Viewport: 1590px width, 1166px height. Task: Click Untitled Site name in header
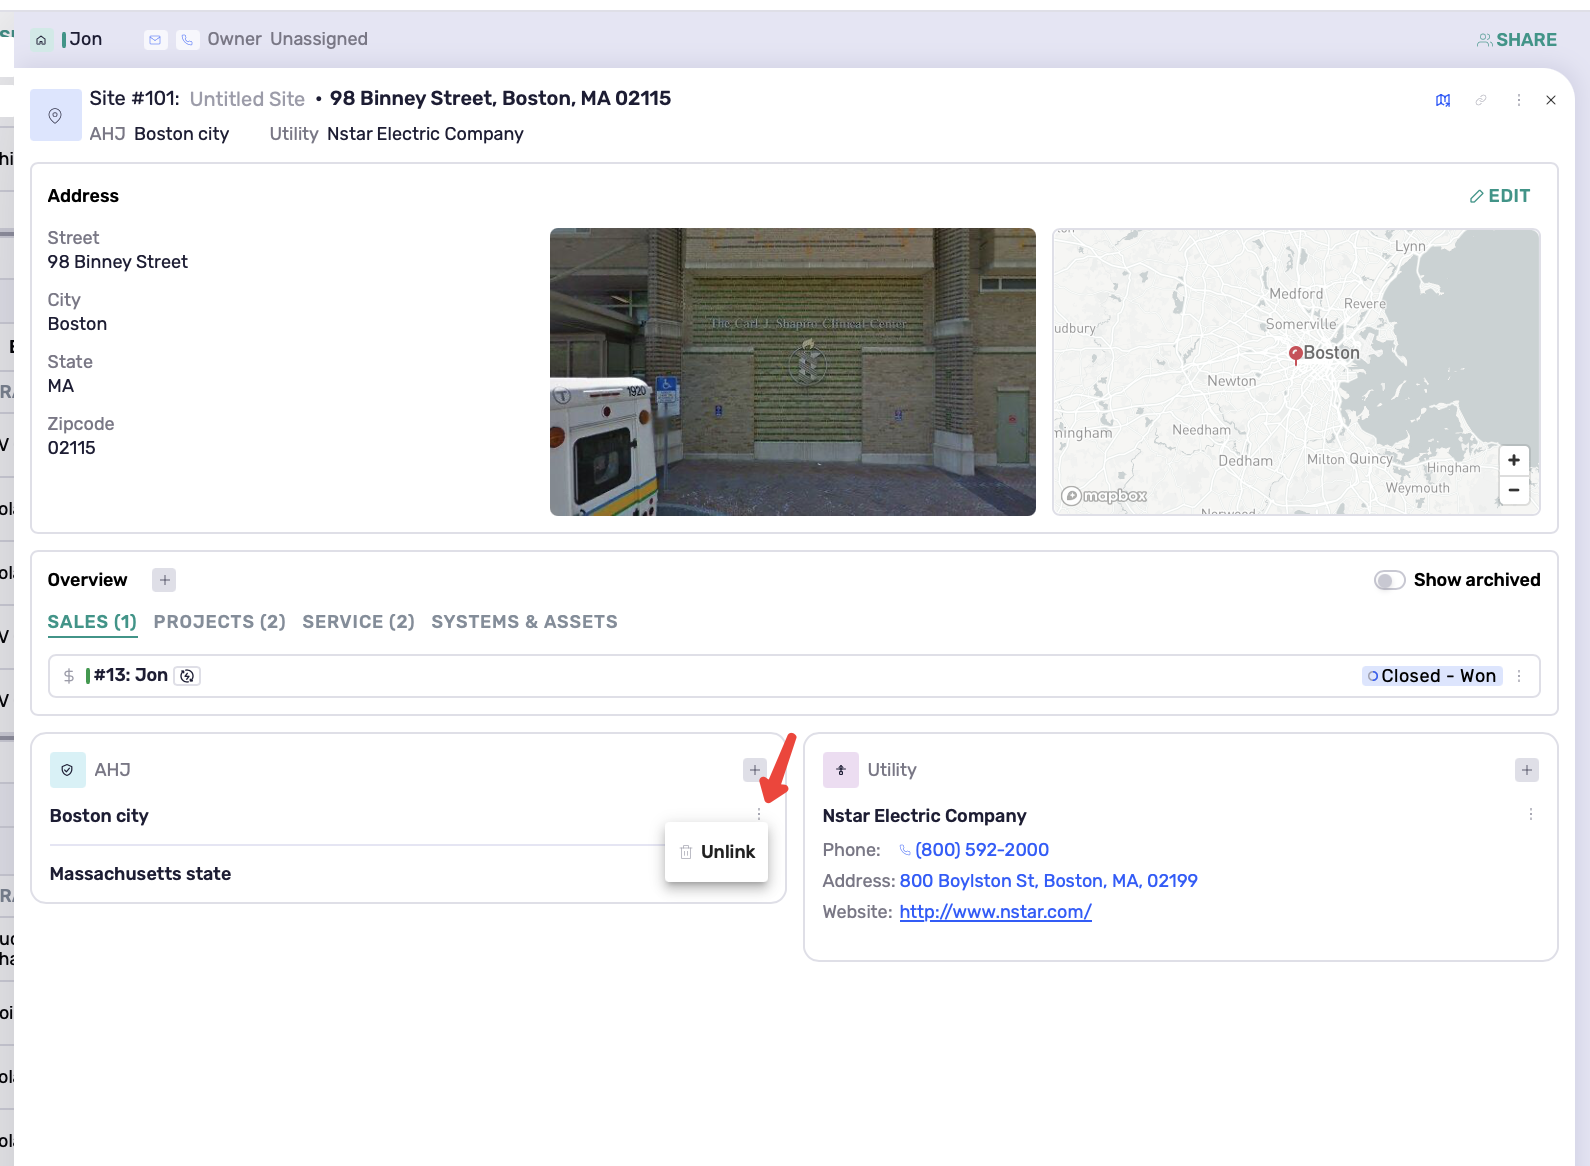coord(247,99)
